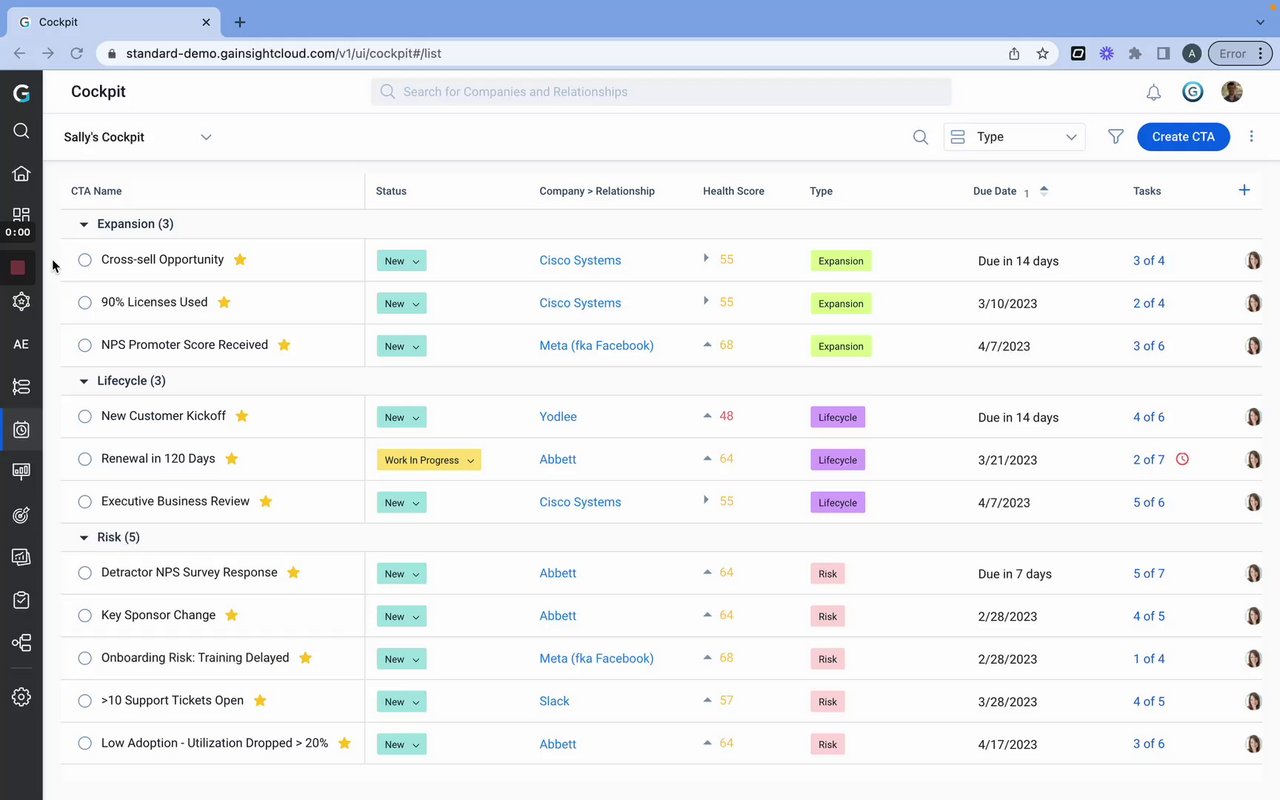
Task: Open the bar chart presentation icon in the sidebar
Action: pyautogui.click(x=21, y=471)
